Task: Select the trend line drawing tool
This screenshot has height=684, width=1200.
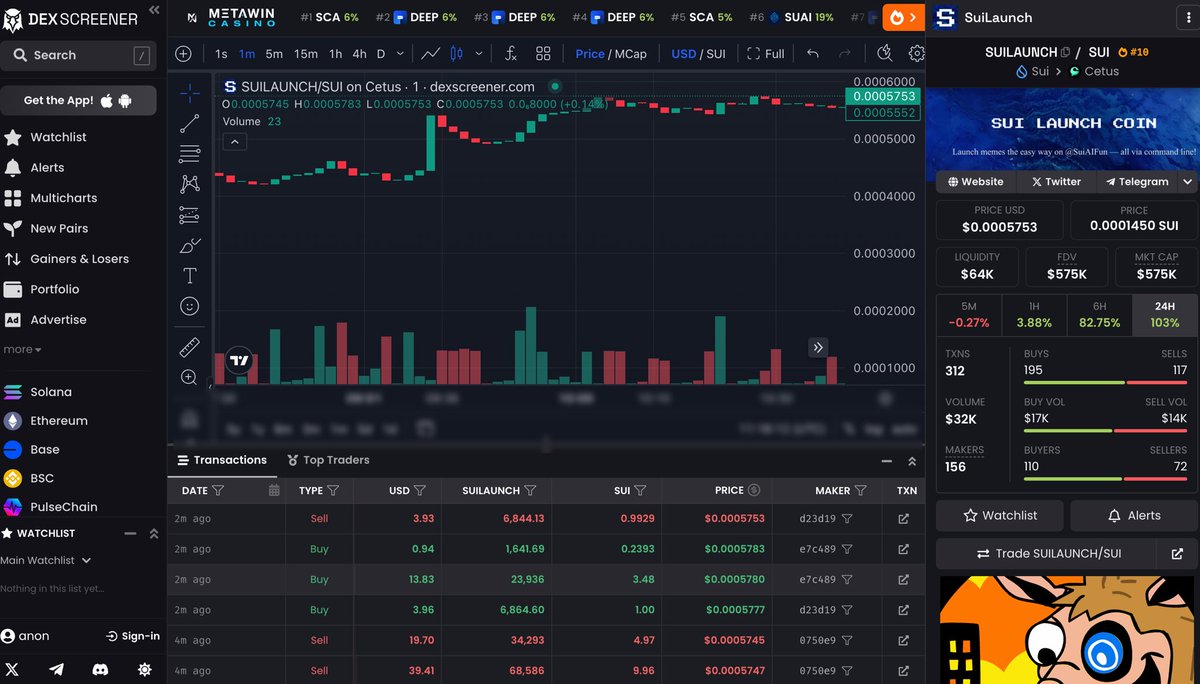Action: point(189,123)
